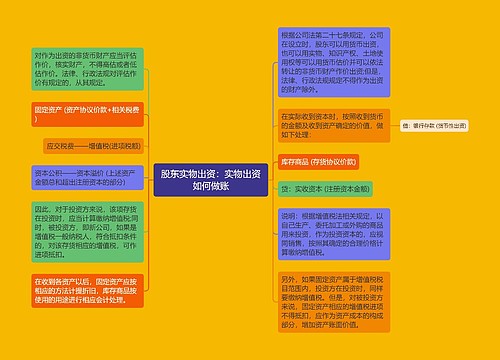Image resolution: width=500 pixels, height=360 pixels.
Task: Click the node starting 在收到各资产以后
Action: (88, 291)
